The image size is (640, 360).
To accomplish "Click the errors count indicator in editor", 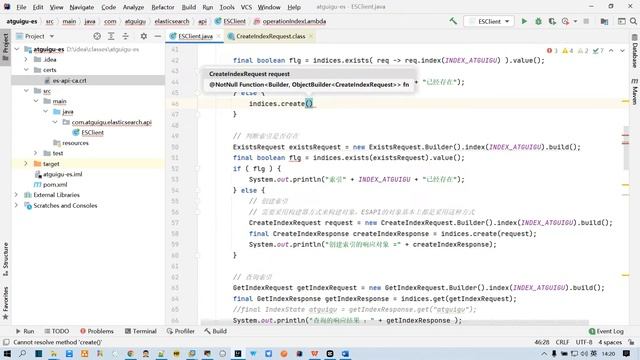I will click(x=552, y=51).
